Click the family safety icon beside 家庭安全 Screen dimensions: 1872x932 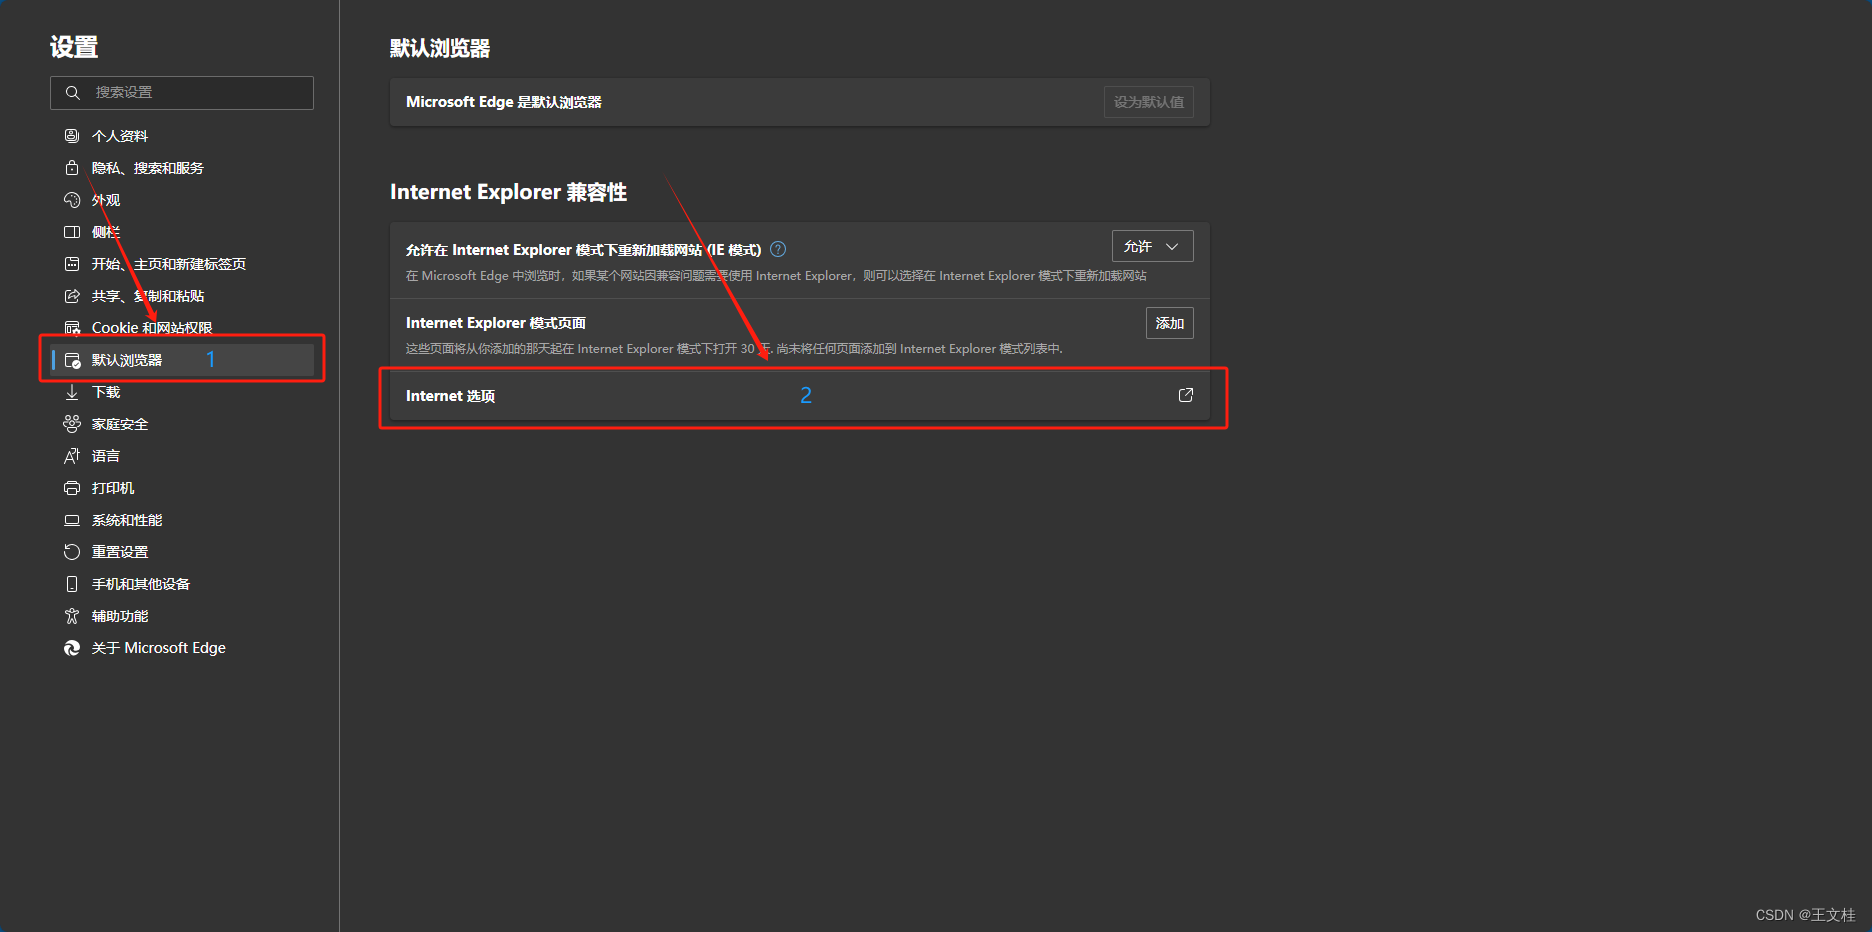coord(72,424)
